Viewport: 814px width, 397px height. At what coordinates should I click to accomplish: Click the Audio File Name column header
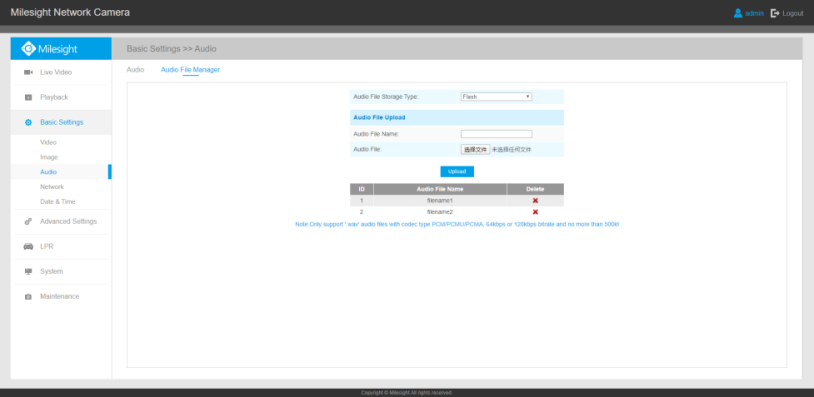(440, 189)
